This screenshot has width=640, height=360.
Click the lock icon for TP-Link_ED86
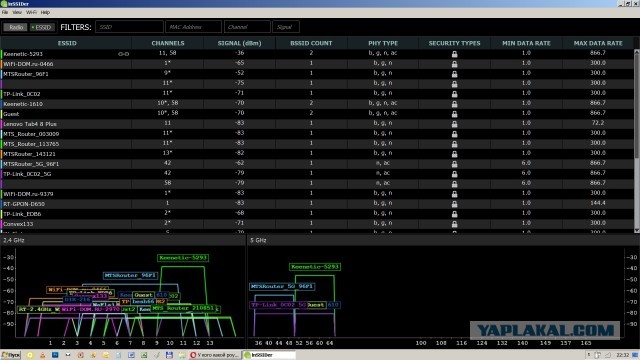click(454, 214)
